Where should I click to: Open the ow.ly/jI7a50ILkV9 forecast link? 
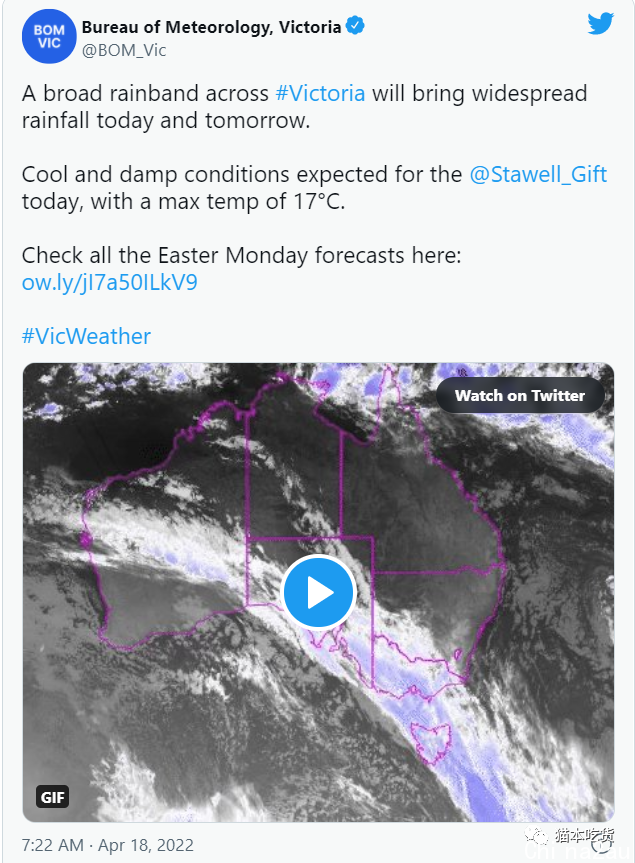(x=110, y=283)
